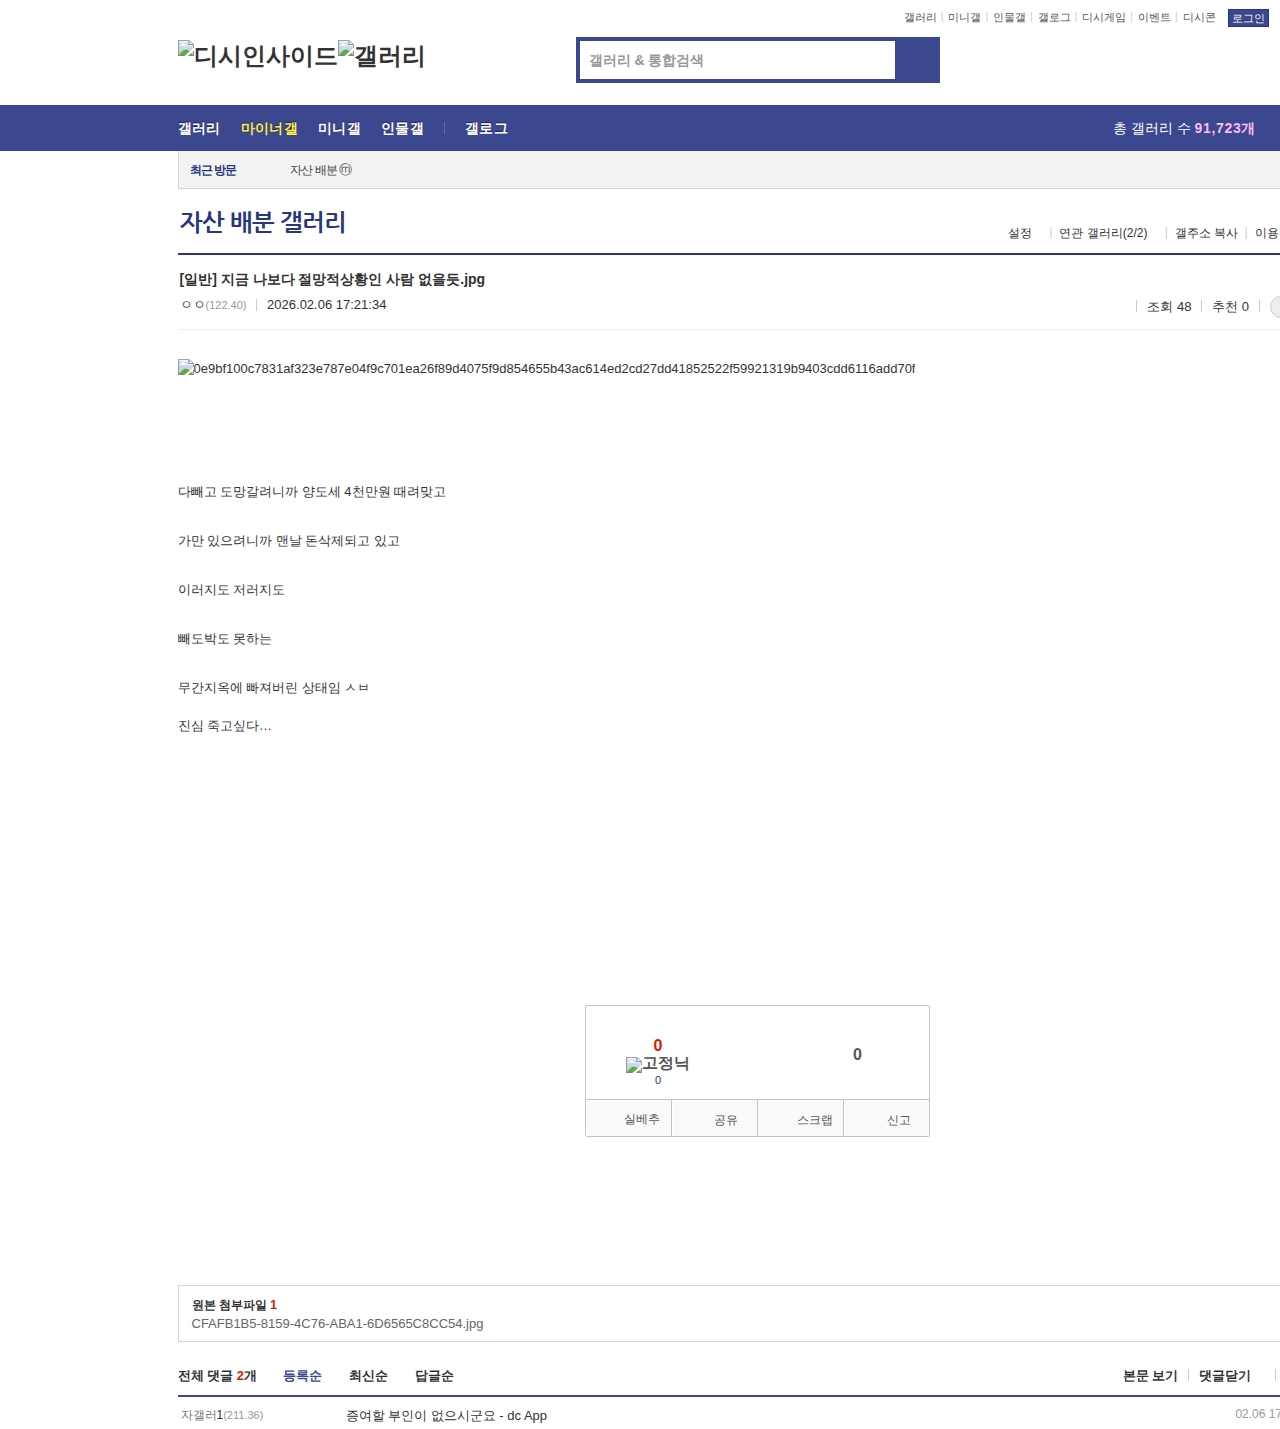Select 인물갤 in the blue navigation bar
This screenshot has height=1429, width=1280.
402,129
